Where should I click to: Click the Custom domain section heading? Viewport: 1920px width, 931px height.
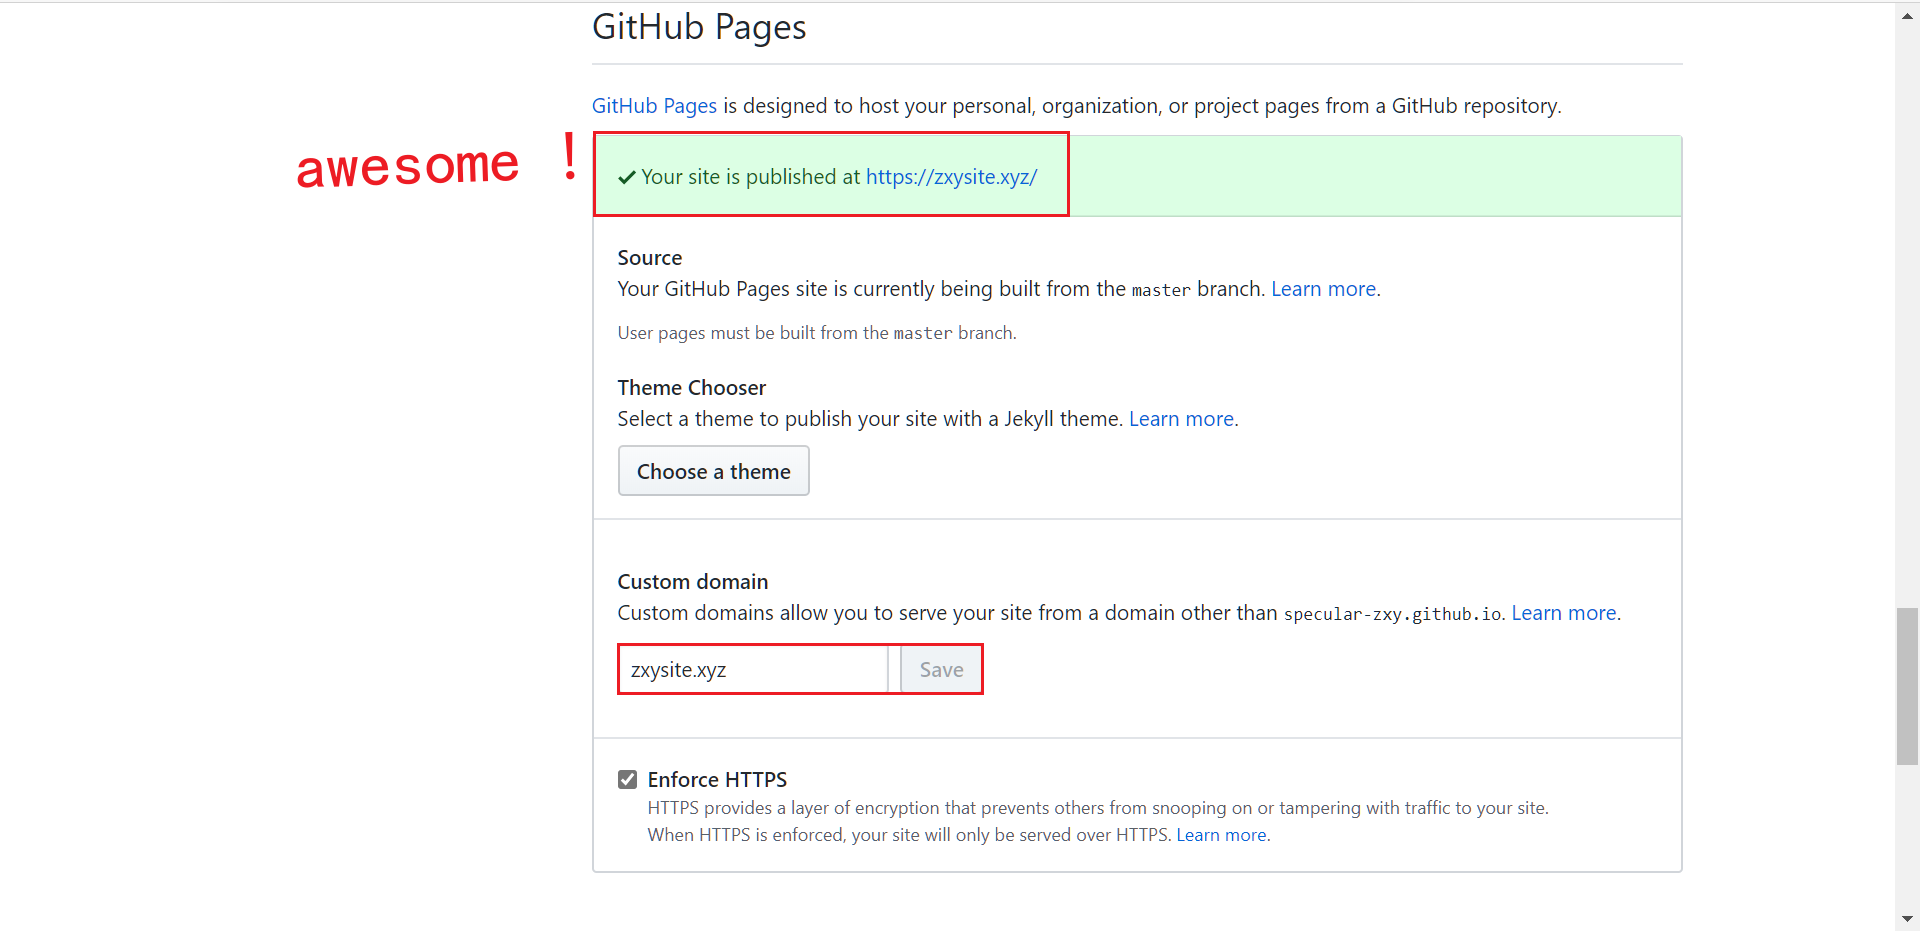tap(692, 581)
